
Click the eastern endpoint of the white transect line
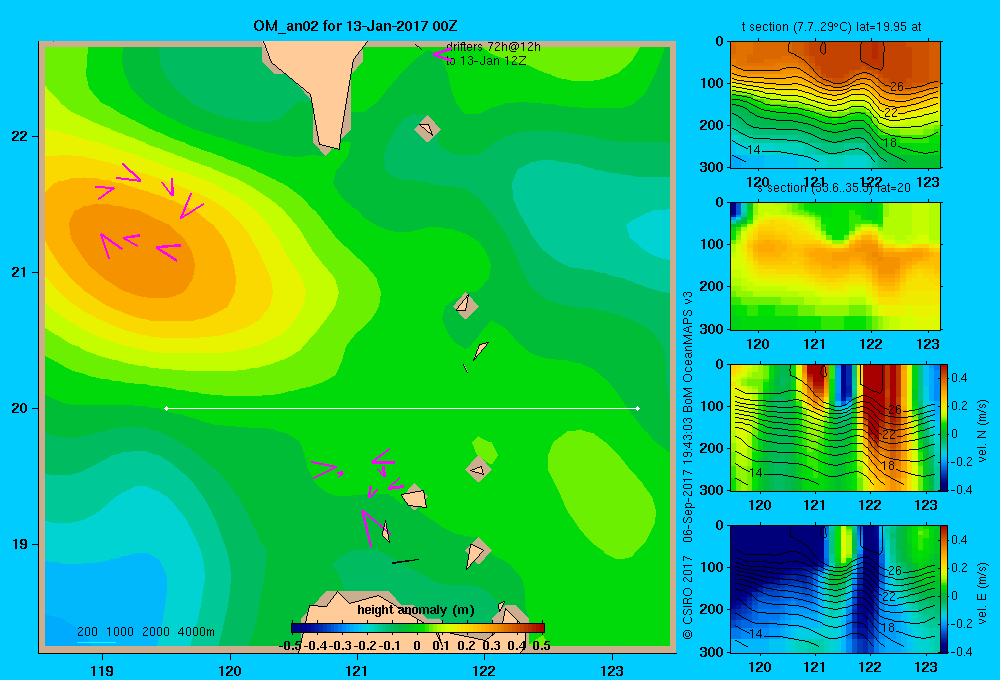638,408
